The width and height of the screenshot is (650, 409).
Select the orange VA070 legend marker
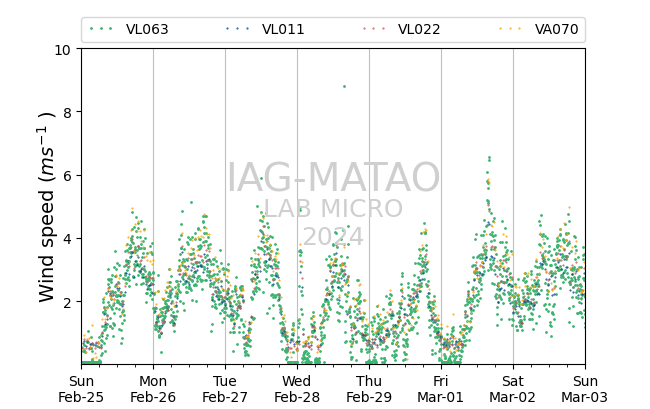[510, 29]
